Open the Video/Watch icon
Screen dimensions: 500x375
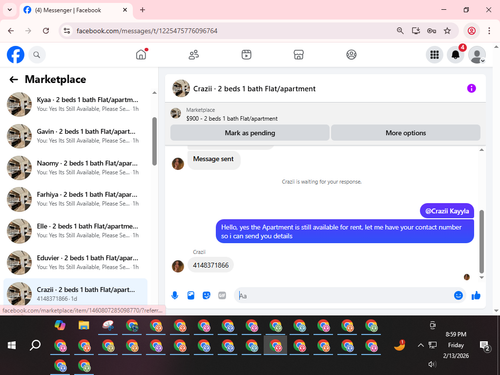tap(246, 54)
